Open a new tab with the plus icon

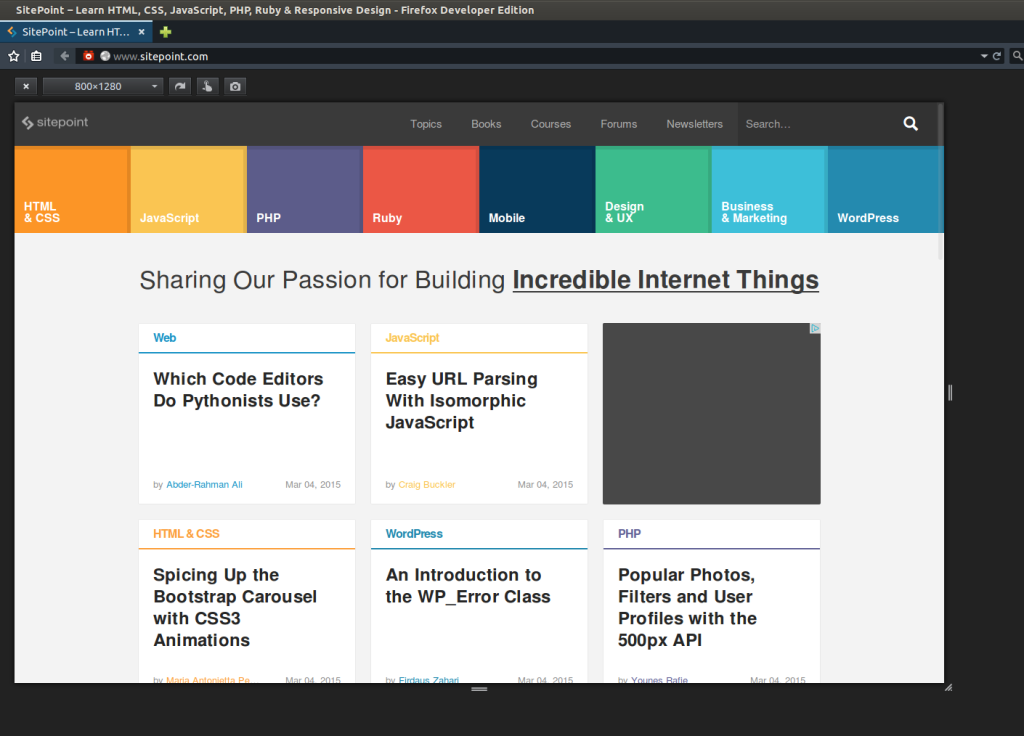166,32
